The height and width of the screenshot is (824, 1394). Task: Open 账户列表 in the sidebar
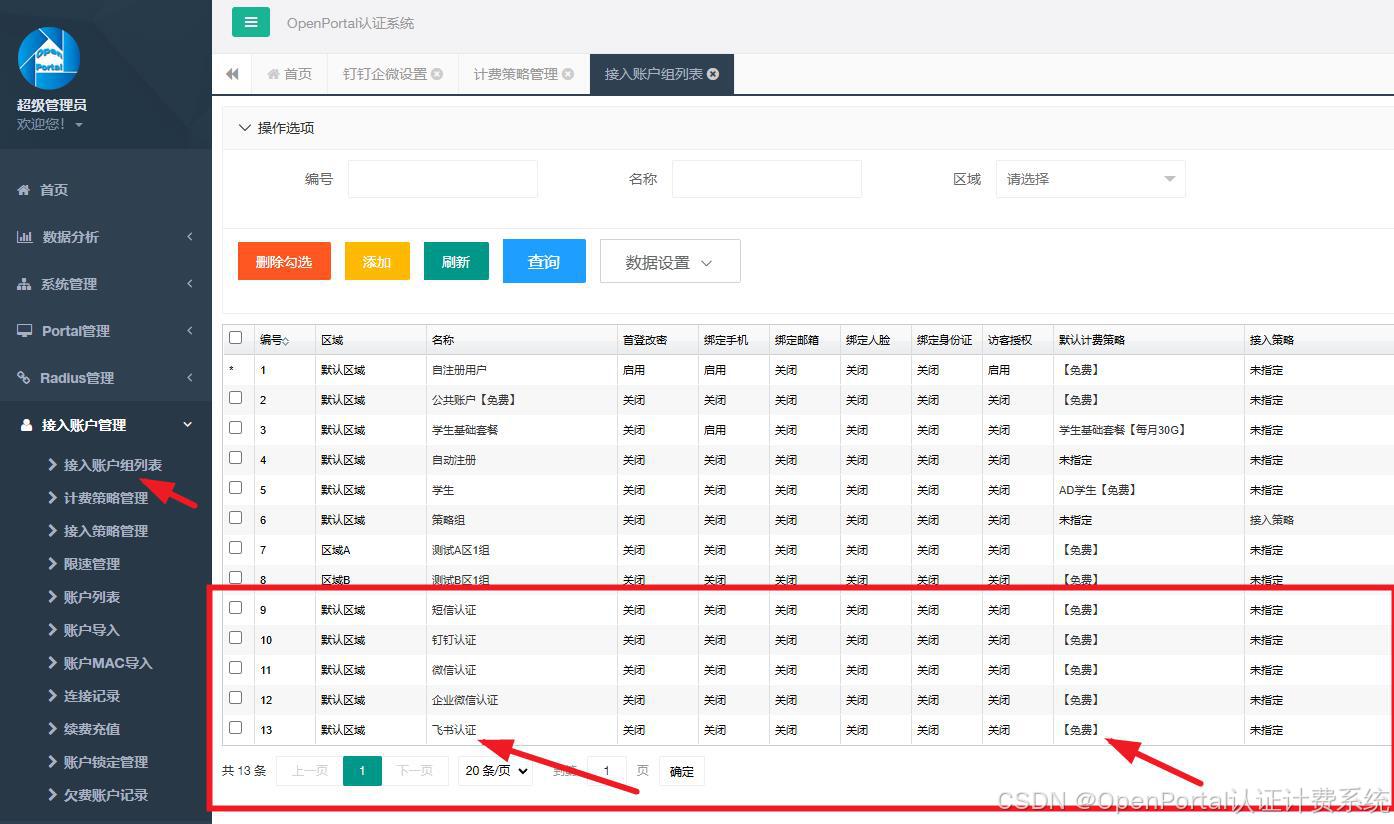pos(92,597)
